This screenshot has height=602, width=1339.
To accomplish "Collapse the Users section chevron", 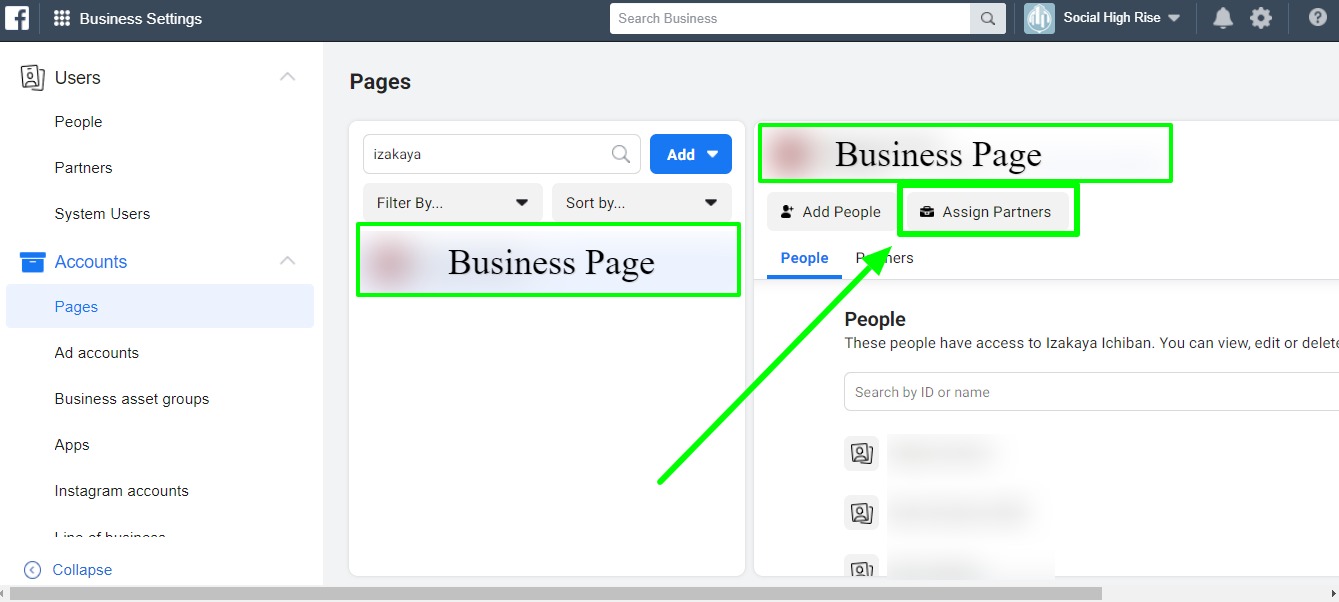I will click(x=288, y=77).
